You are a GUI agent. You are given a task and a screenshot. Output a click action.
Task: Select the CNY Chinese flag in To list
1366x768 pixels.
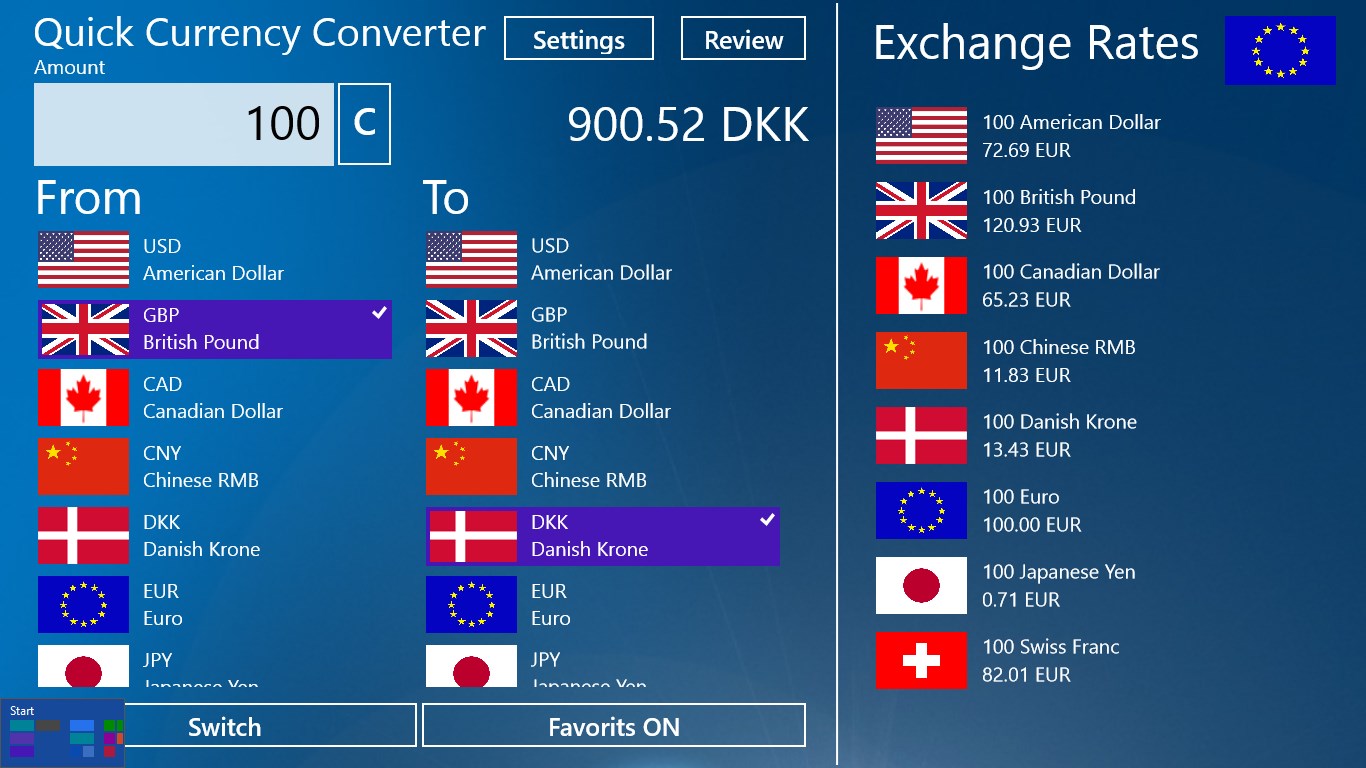tap(471, 466)
